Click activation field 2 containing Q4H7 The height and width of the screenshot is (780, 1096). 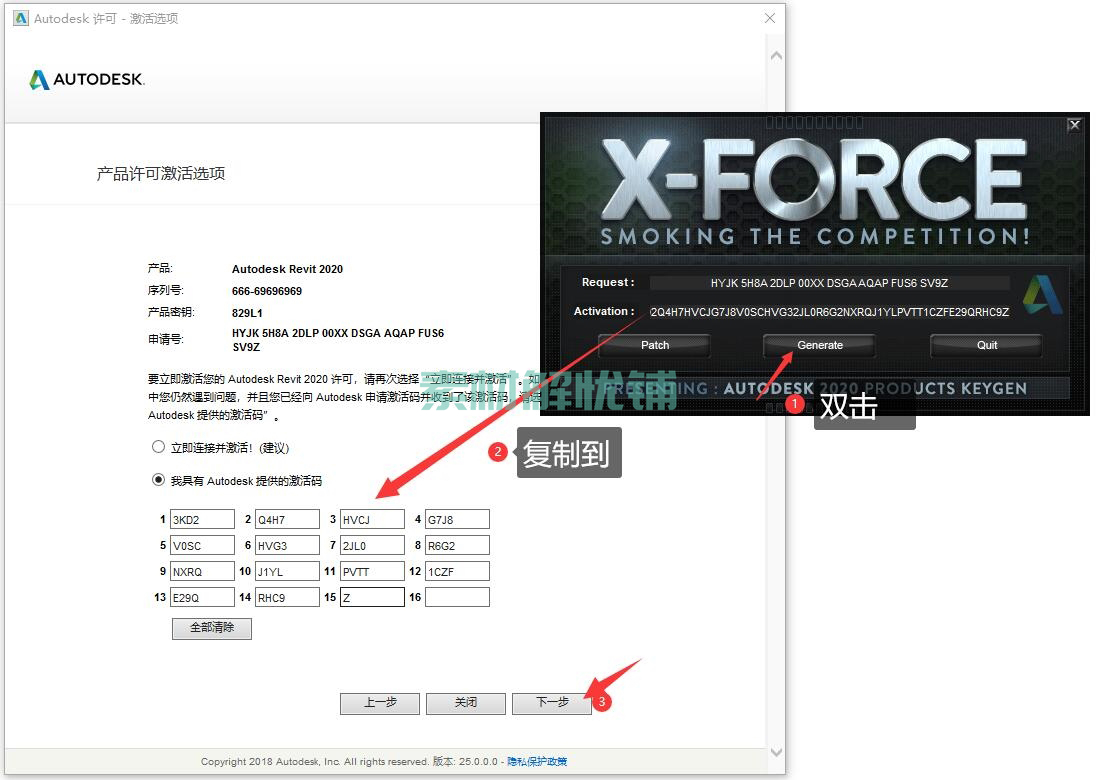point(287,519)
